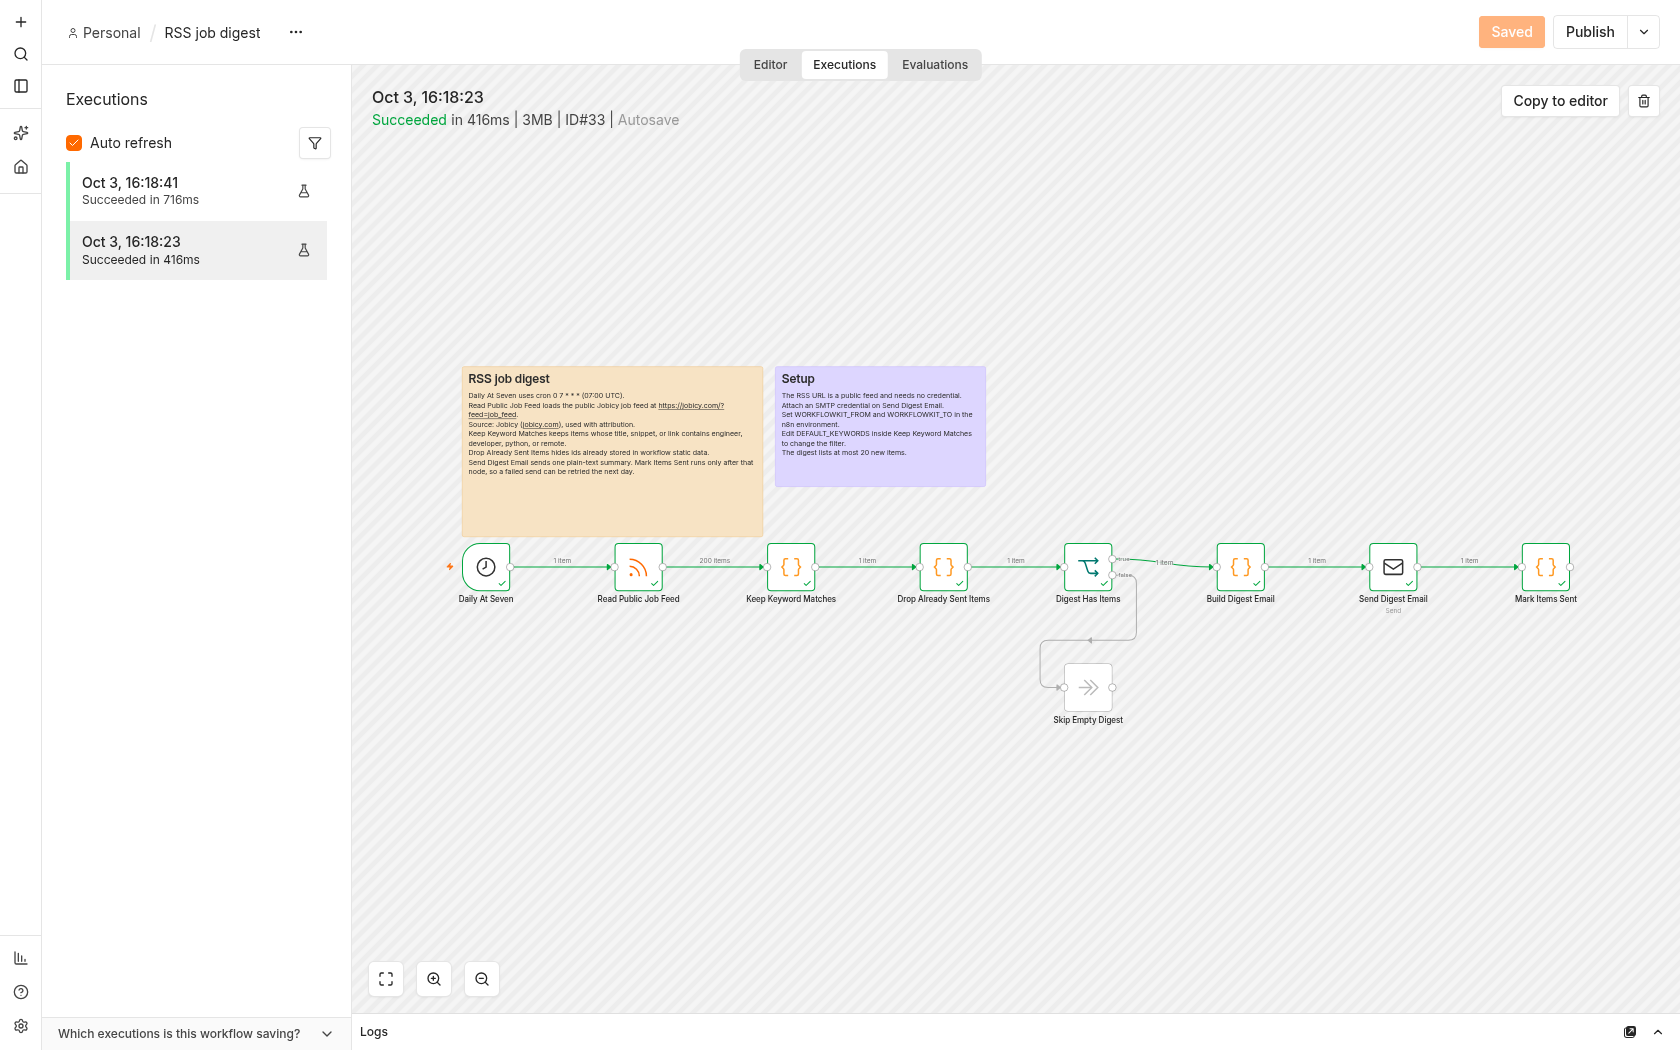Screen dimensions: 1680x1050
Task: Fit workflow to view
Action: coord(386,979)
